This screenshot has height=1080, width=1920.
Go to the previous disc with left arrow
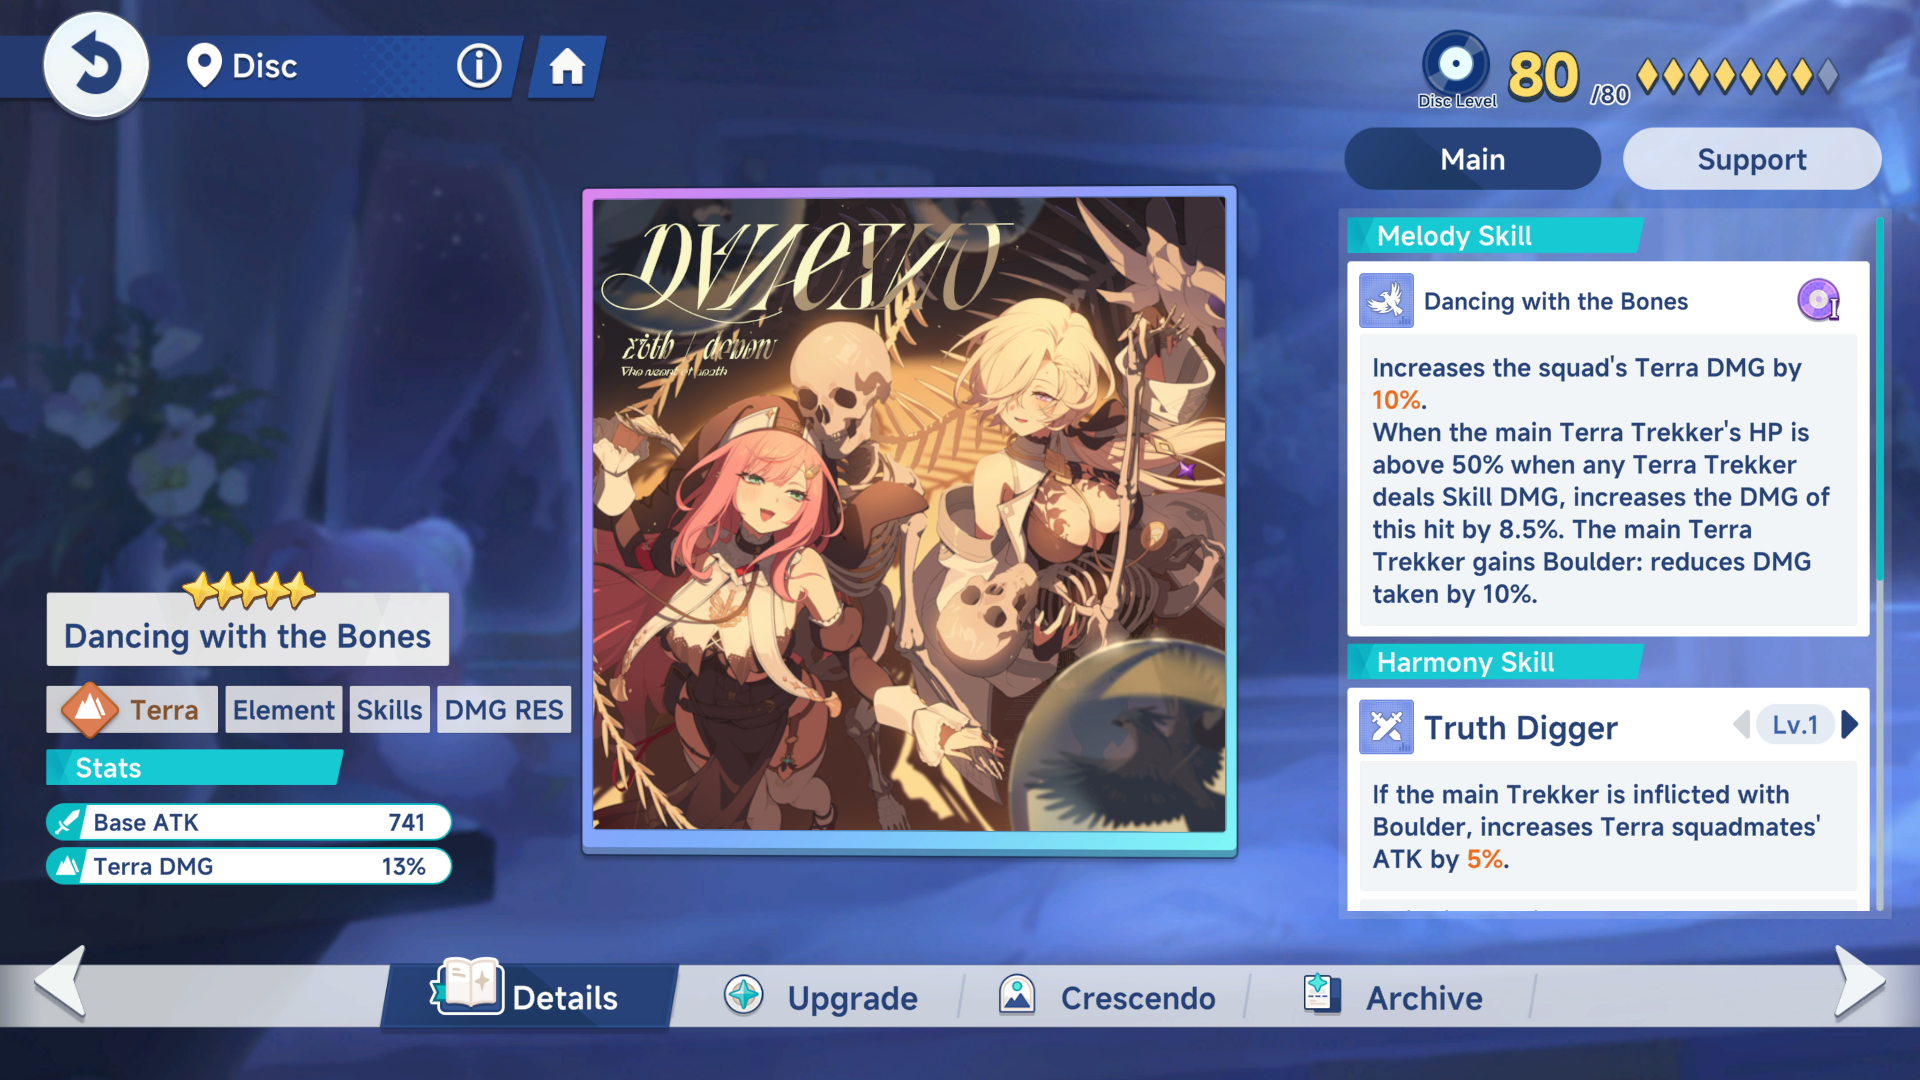coord(60,982)
